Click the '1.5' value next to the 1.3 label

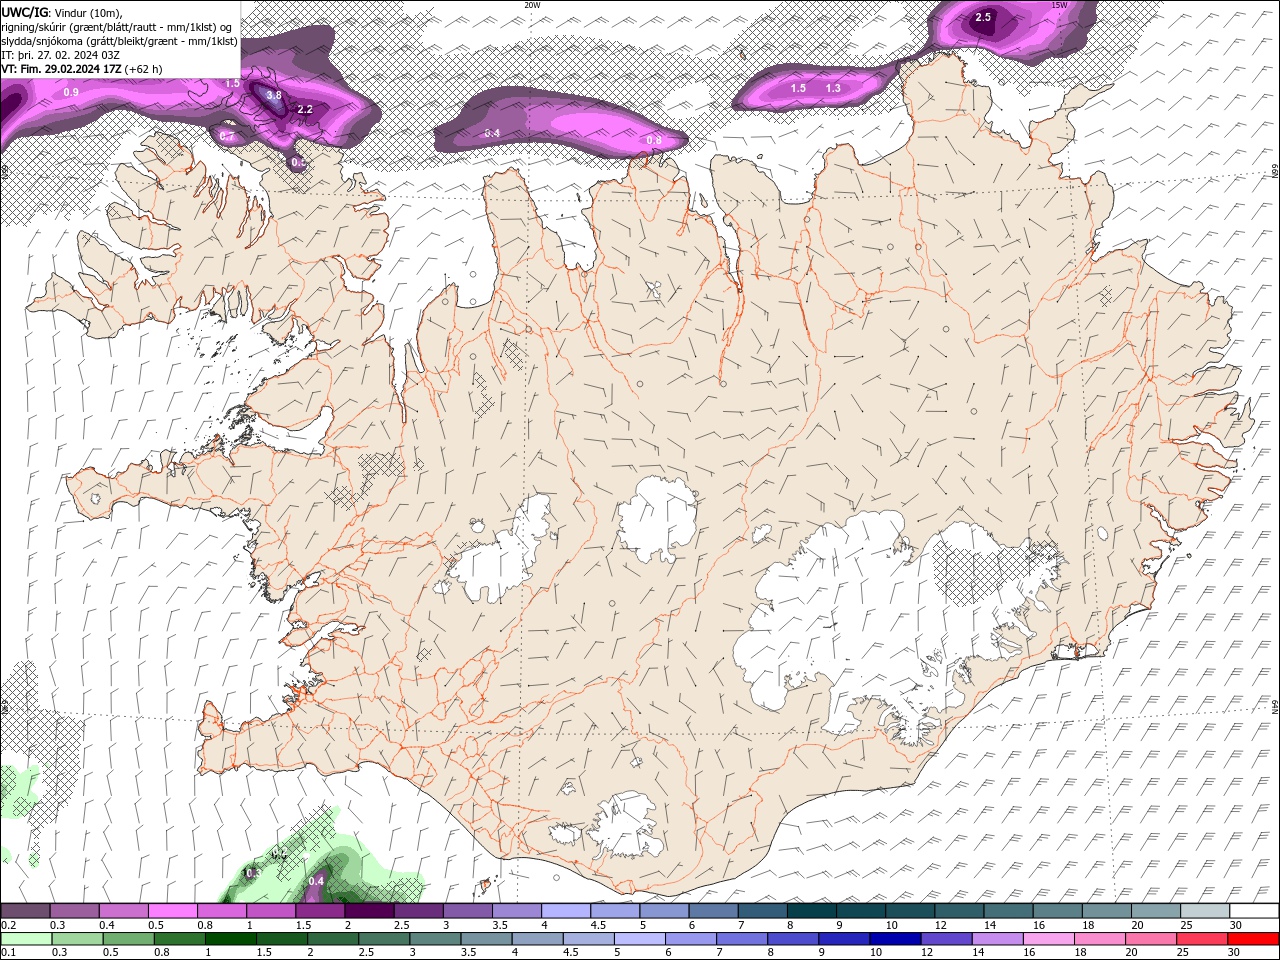[799, 88]
